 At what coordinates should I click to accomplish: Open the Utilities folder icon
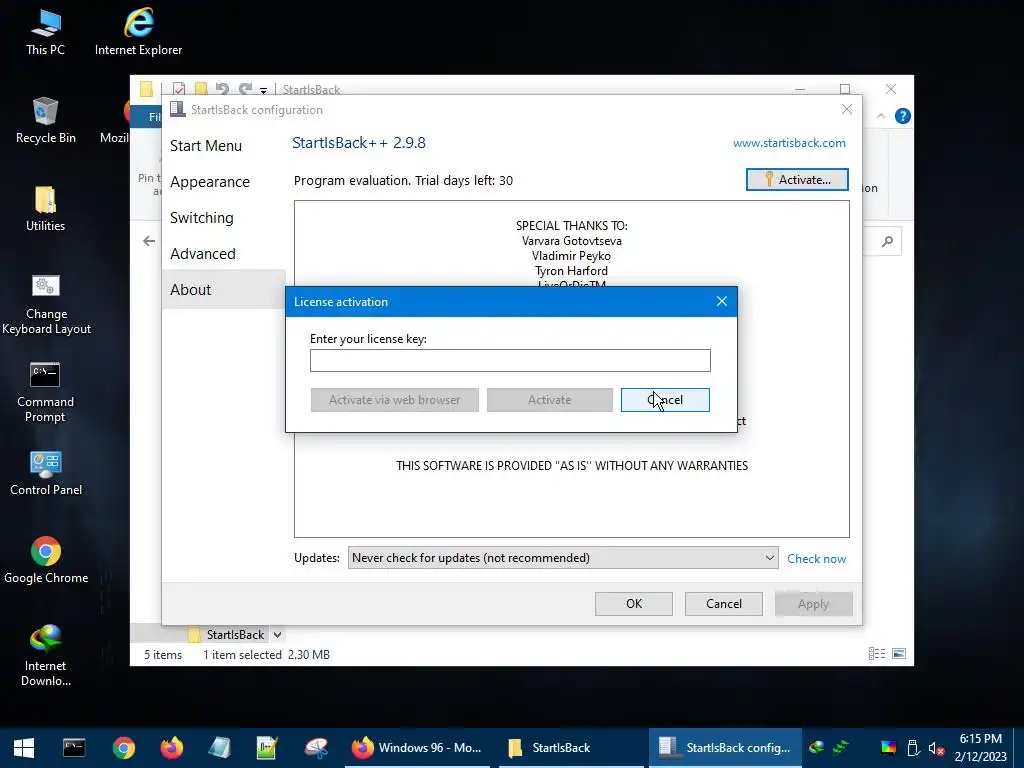[x=45, y=208]
